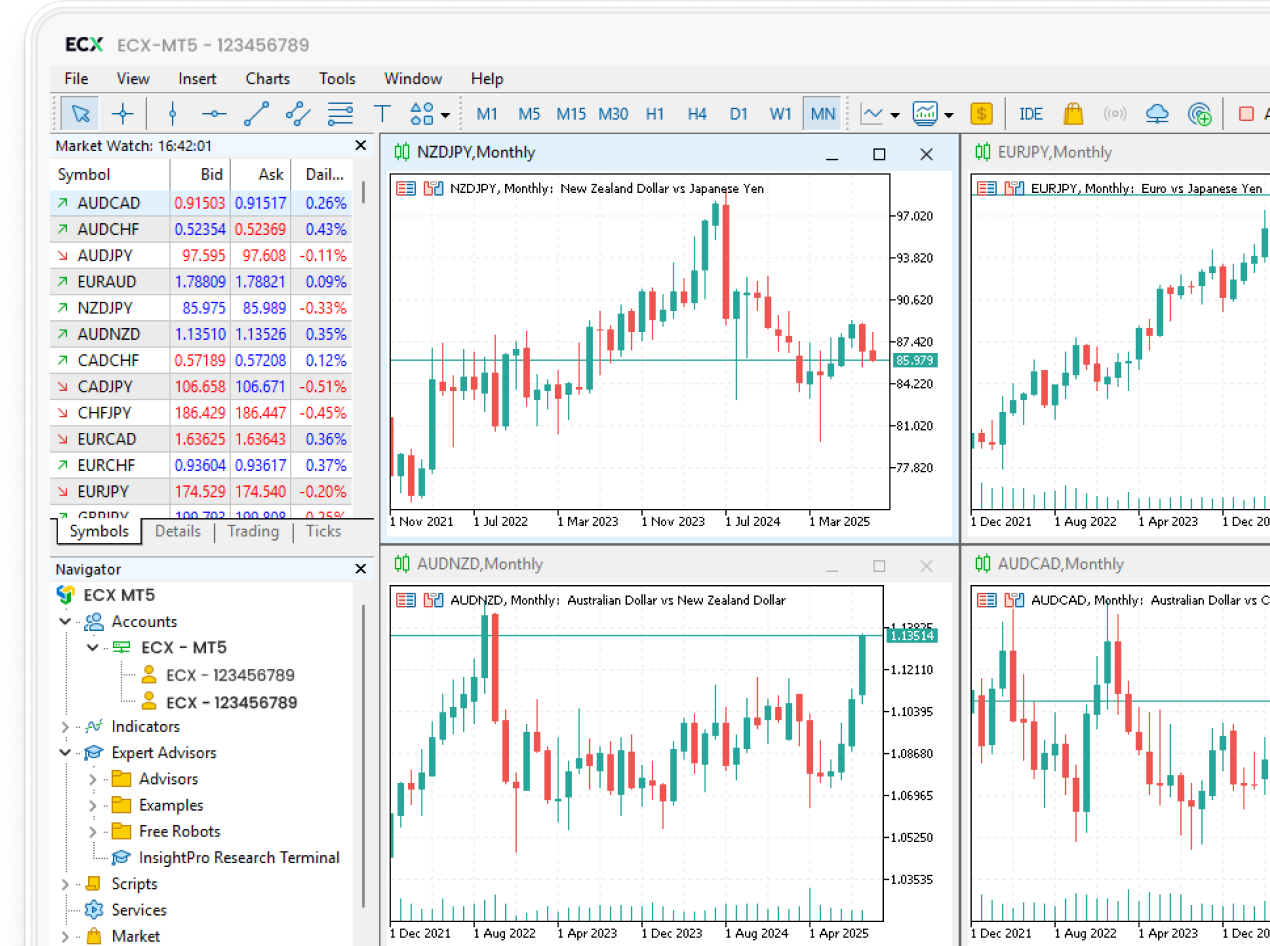Select the Fibonacci retracement tool
Viewport: 1270px width, 946px height.
(x=341, y=114)
